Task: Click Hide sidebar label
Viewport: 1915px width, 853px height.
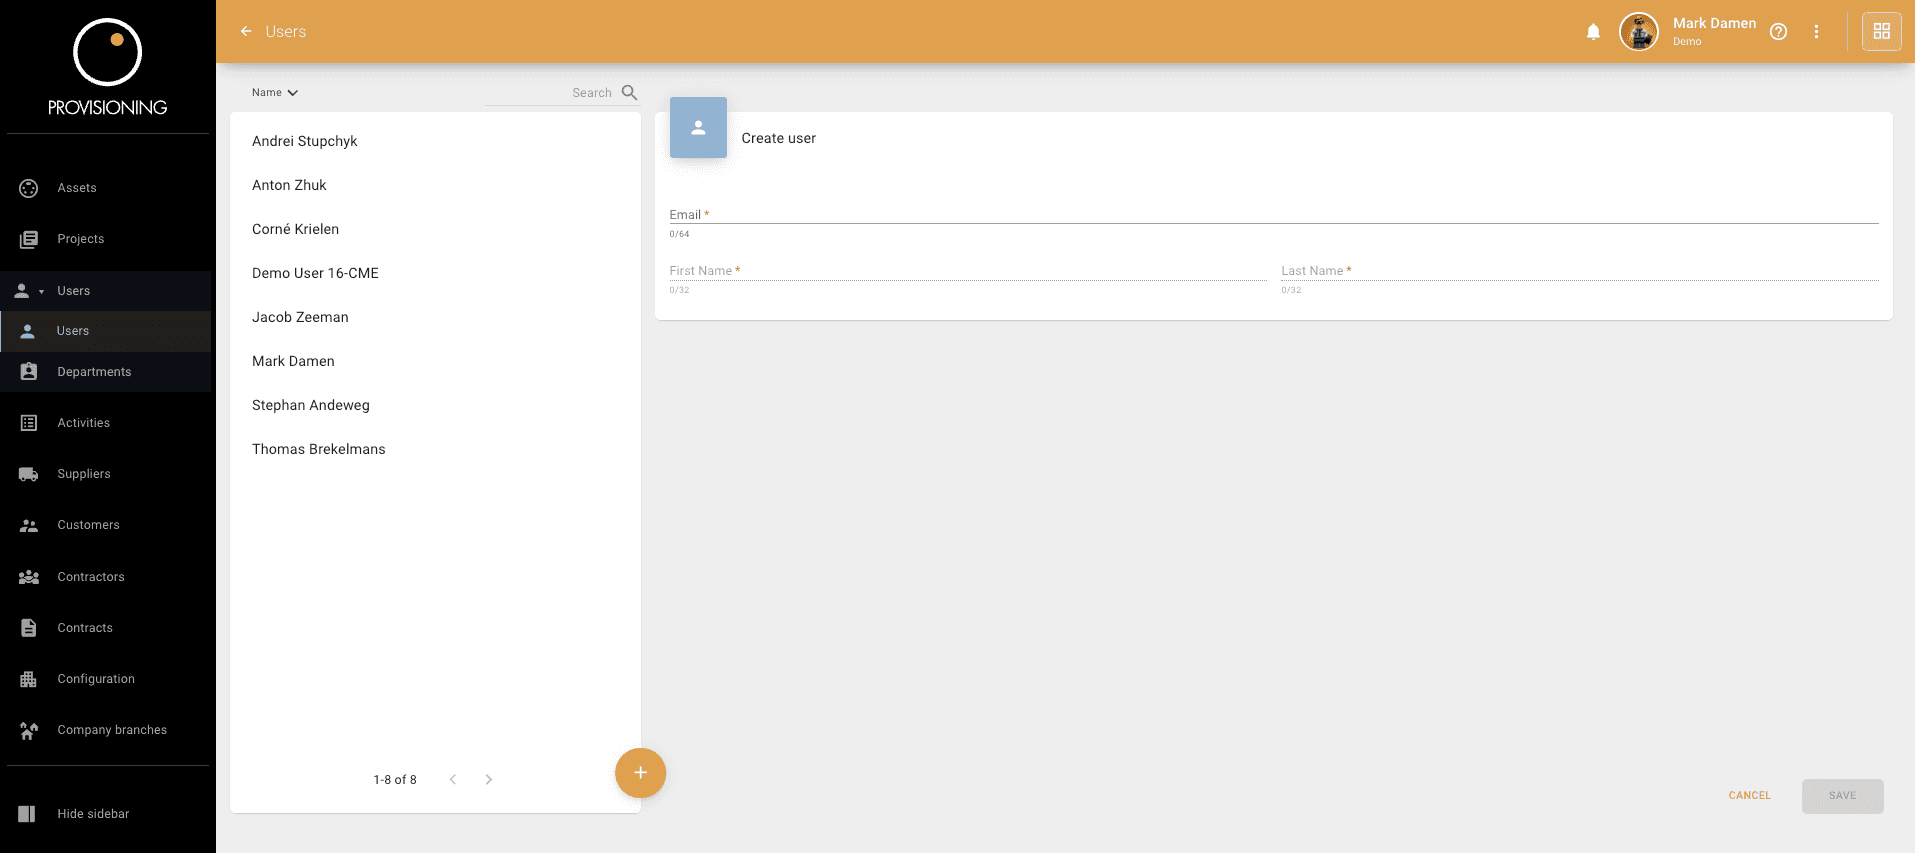Action: coord(93,814)
